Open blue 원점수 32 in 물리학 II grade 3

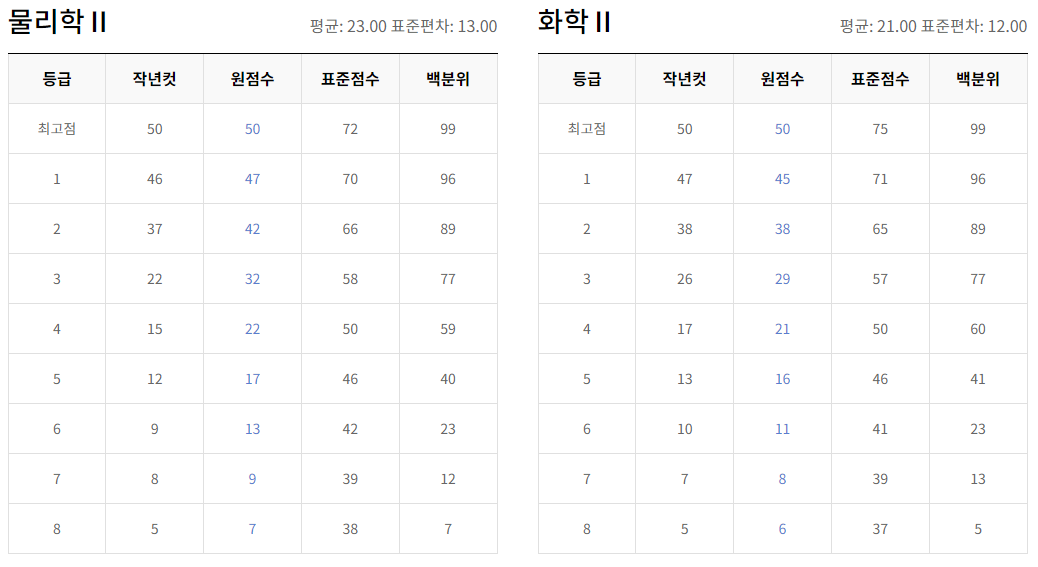coord(252,279)
